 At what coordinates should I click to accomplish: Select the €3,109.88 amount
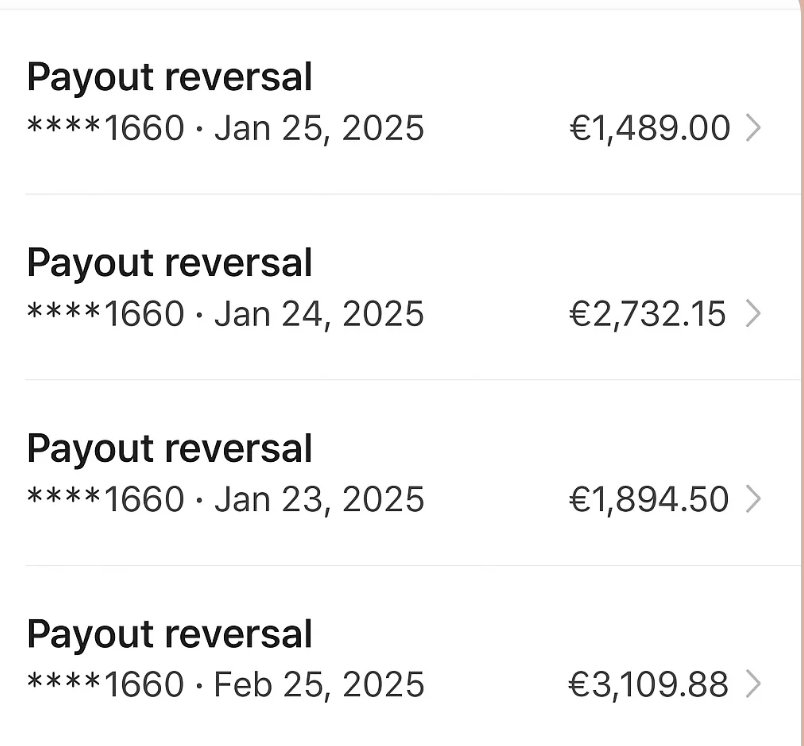click(x=649, y=685)
